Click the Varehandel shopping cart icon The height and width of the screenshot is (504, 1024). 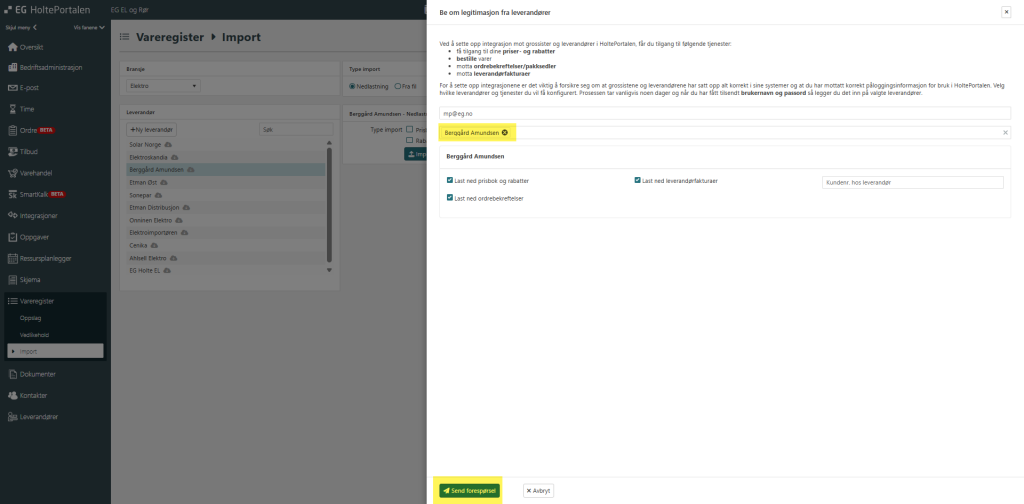[13, 172]
